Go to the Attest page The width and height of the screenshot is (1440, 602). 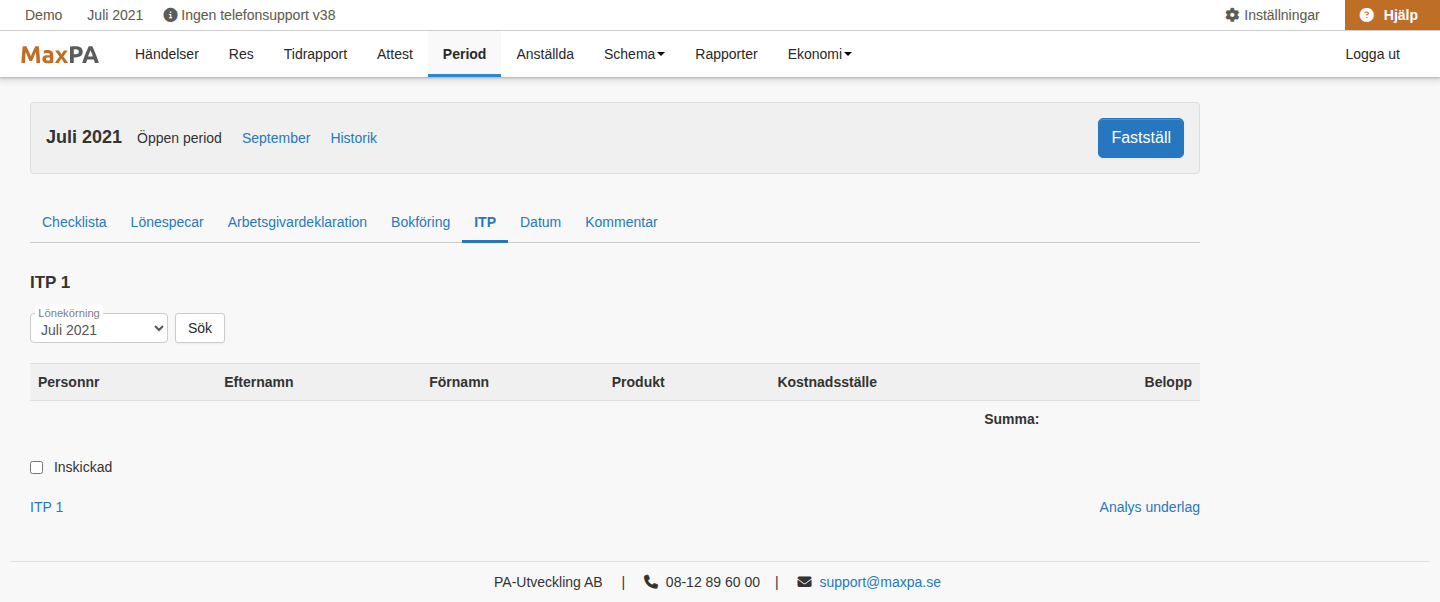coord(395,54)
